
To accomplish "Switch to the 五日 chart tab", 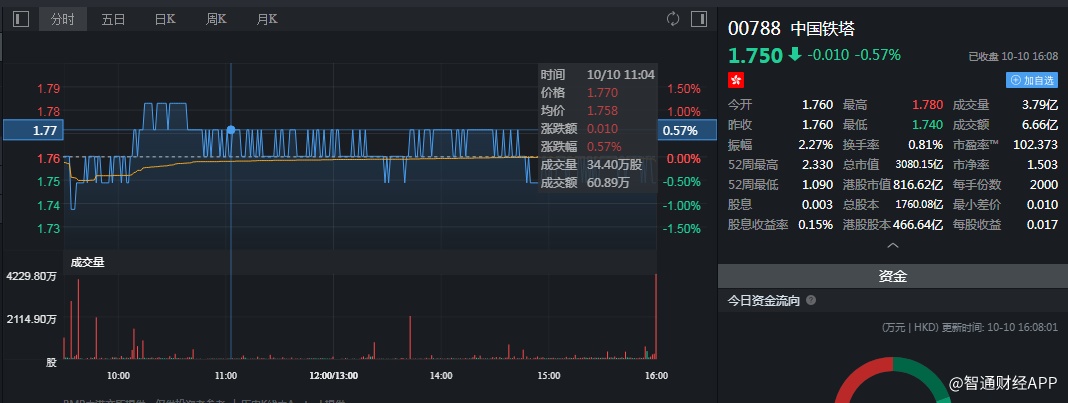I will tap(113, 19).
